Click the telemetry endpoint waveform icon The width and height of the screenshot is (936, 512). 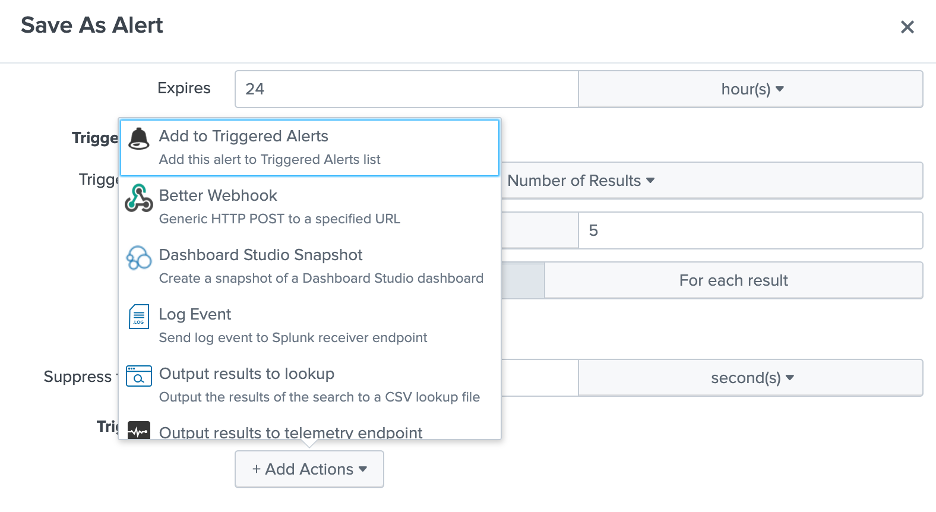pyautogui.click(x=138, y=430)
